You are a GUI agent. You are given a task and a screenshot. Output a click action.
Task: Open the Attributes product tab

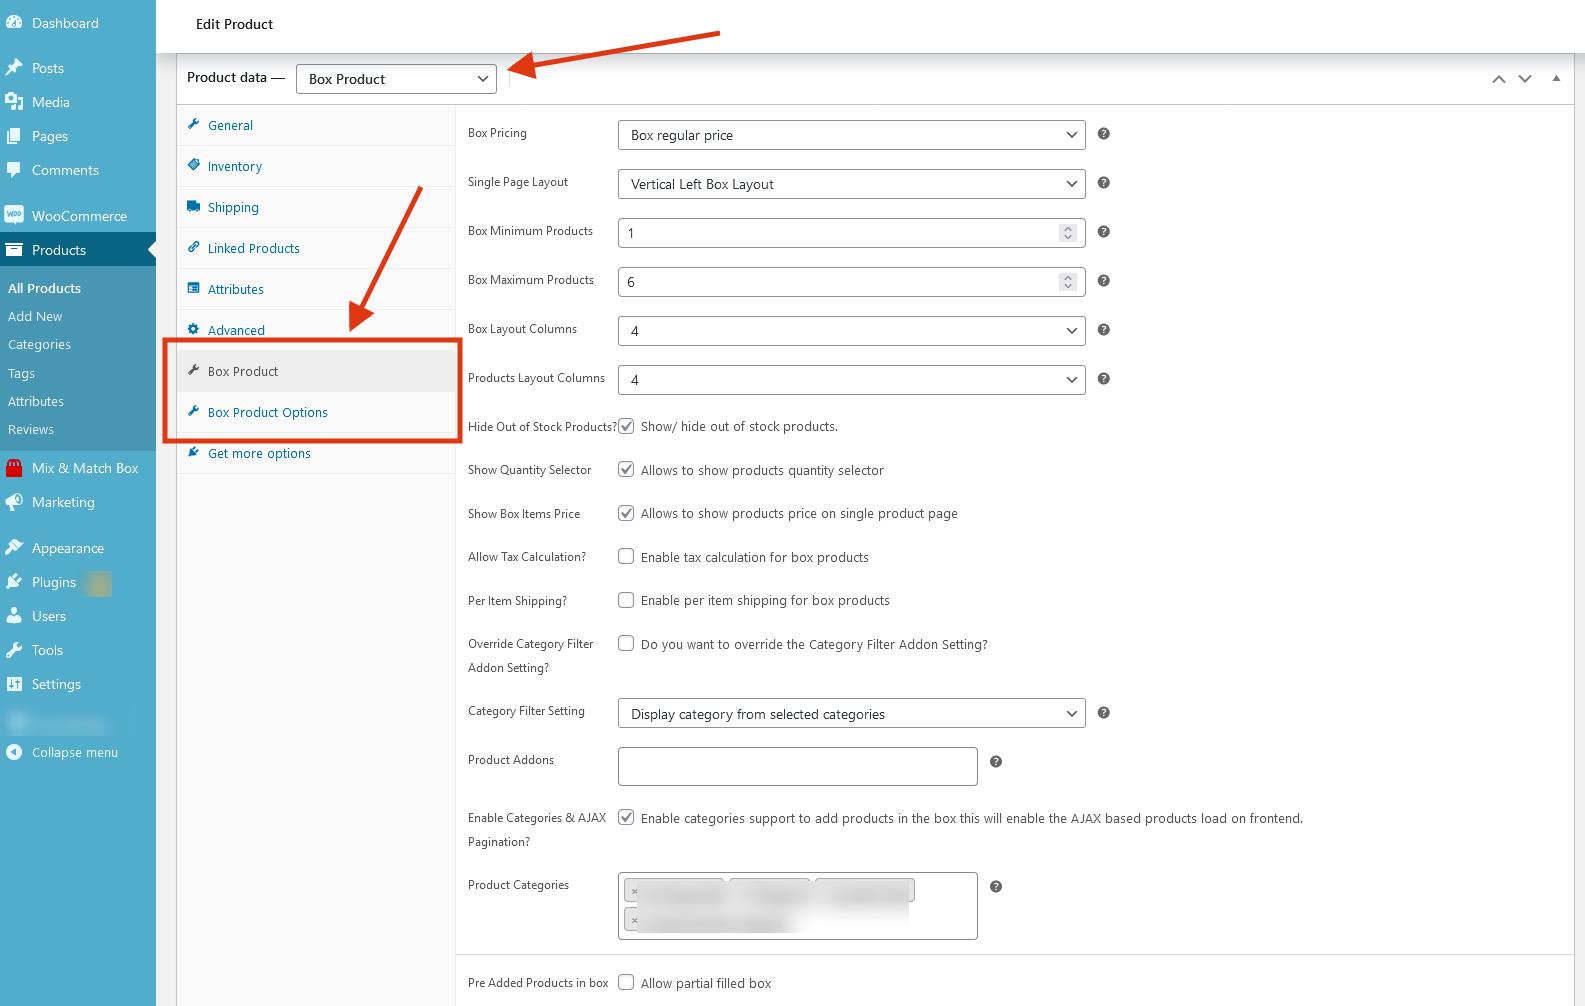[316, 289]
